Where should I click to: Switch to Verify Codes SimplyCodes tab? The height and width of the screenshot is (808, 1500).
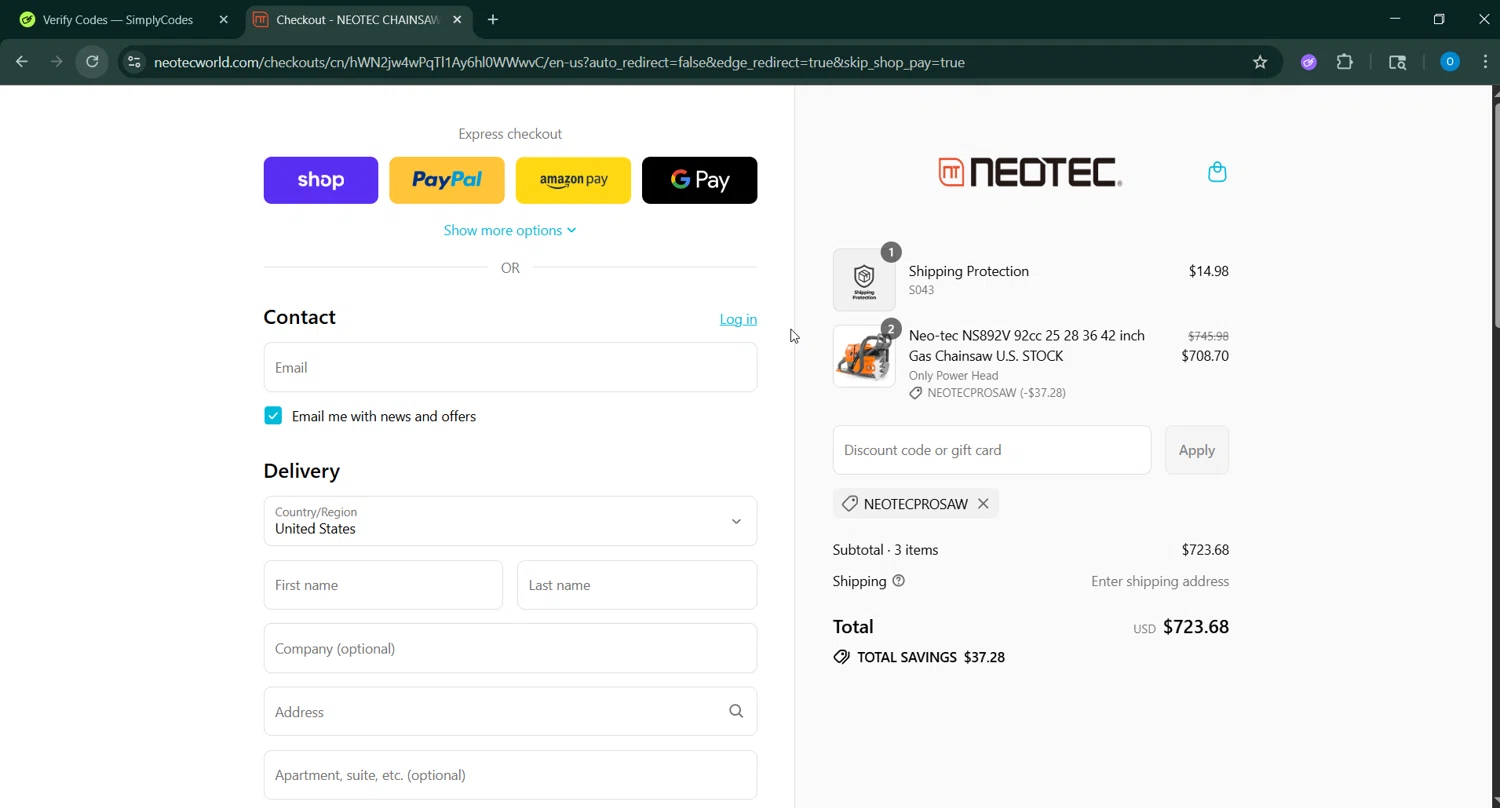point(118,20)
